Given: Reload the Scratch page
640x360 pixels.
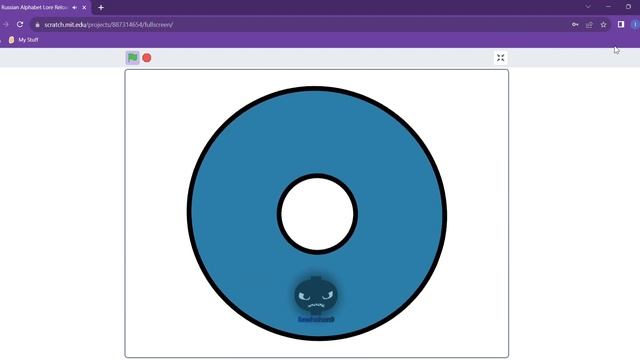Looking at the screenshot, I should point(20,24).
